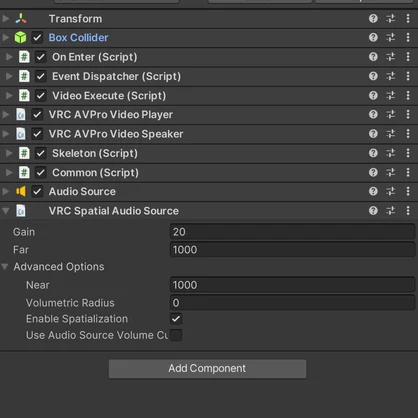Collapse the Advanced Options section

pyautogui.click(x=5, y=267)
